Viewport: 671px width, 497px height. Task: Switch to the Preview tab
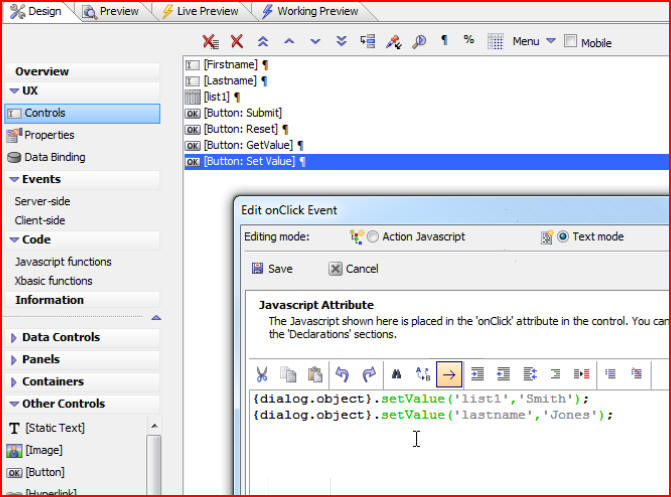[x=110, y=11]
